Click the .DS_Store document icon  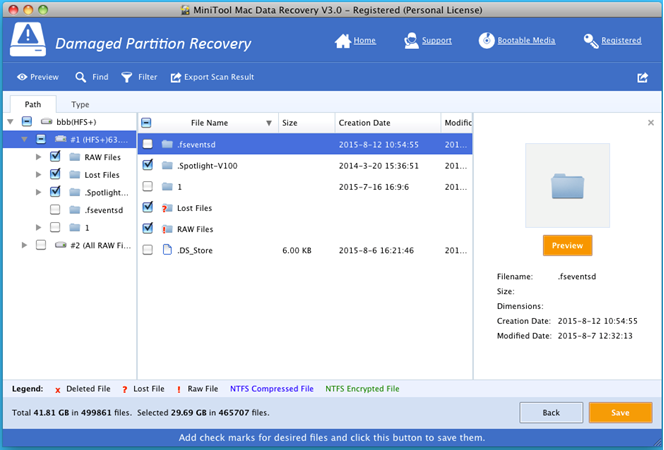pyautogui.click(x=167, y=250)
